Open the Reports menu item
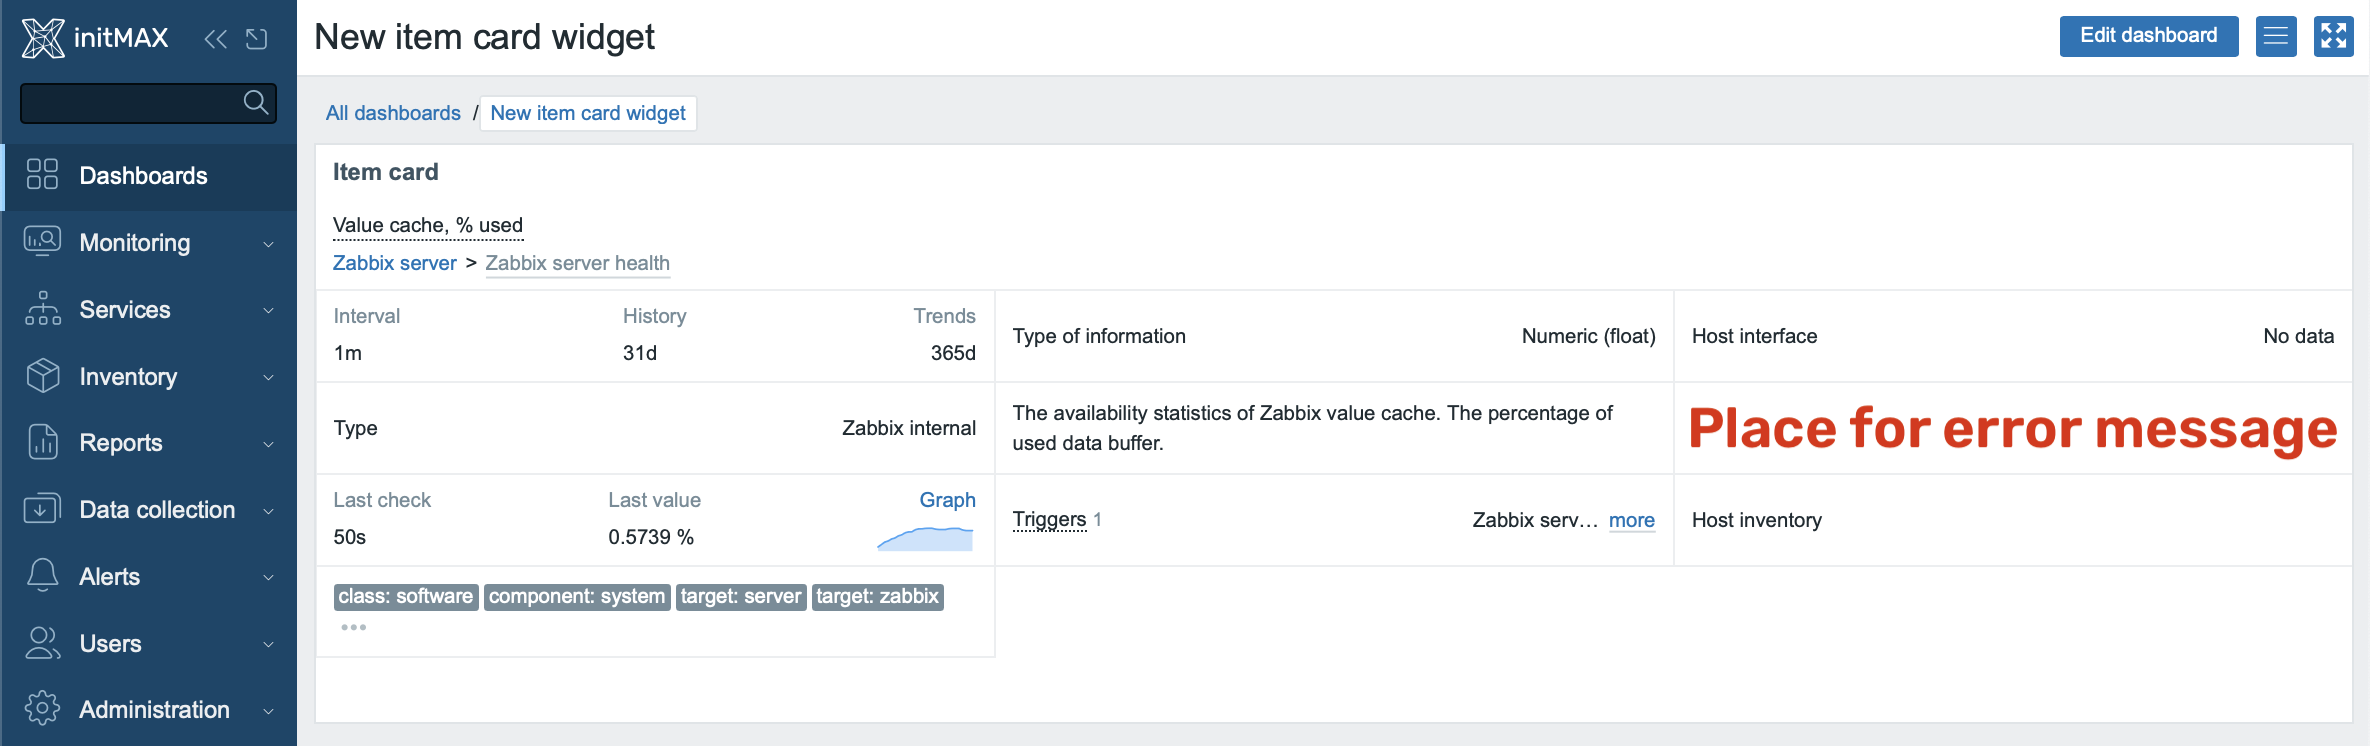The height and width of the screenshot is (746, 2370). 150,443
